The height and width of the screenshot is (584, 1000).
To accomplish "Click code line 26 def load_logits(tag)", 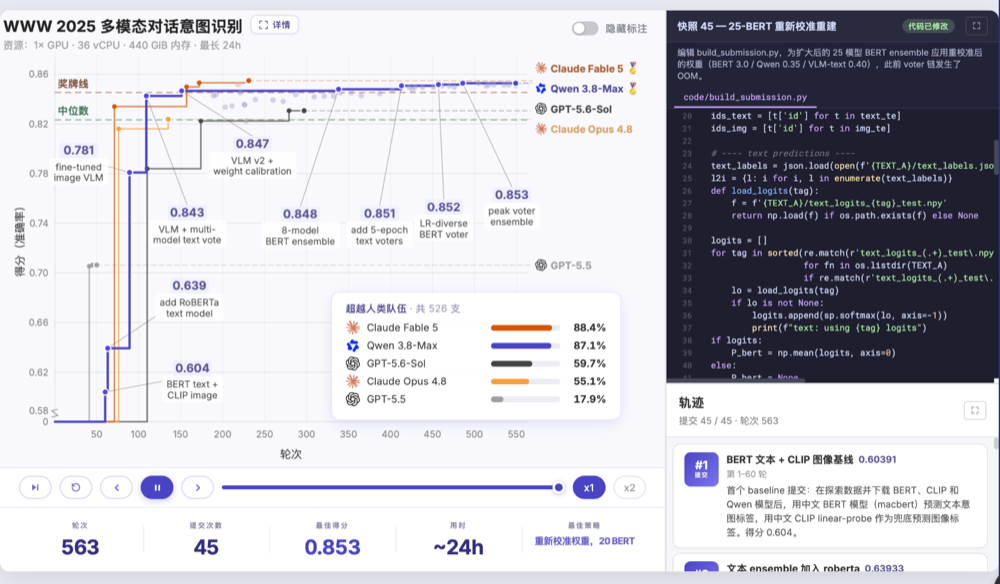I will click(x=765, y=191).
